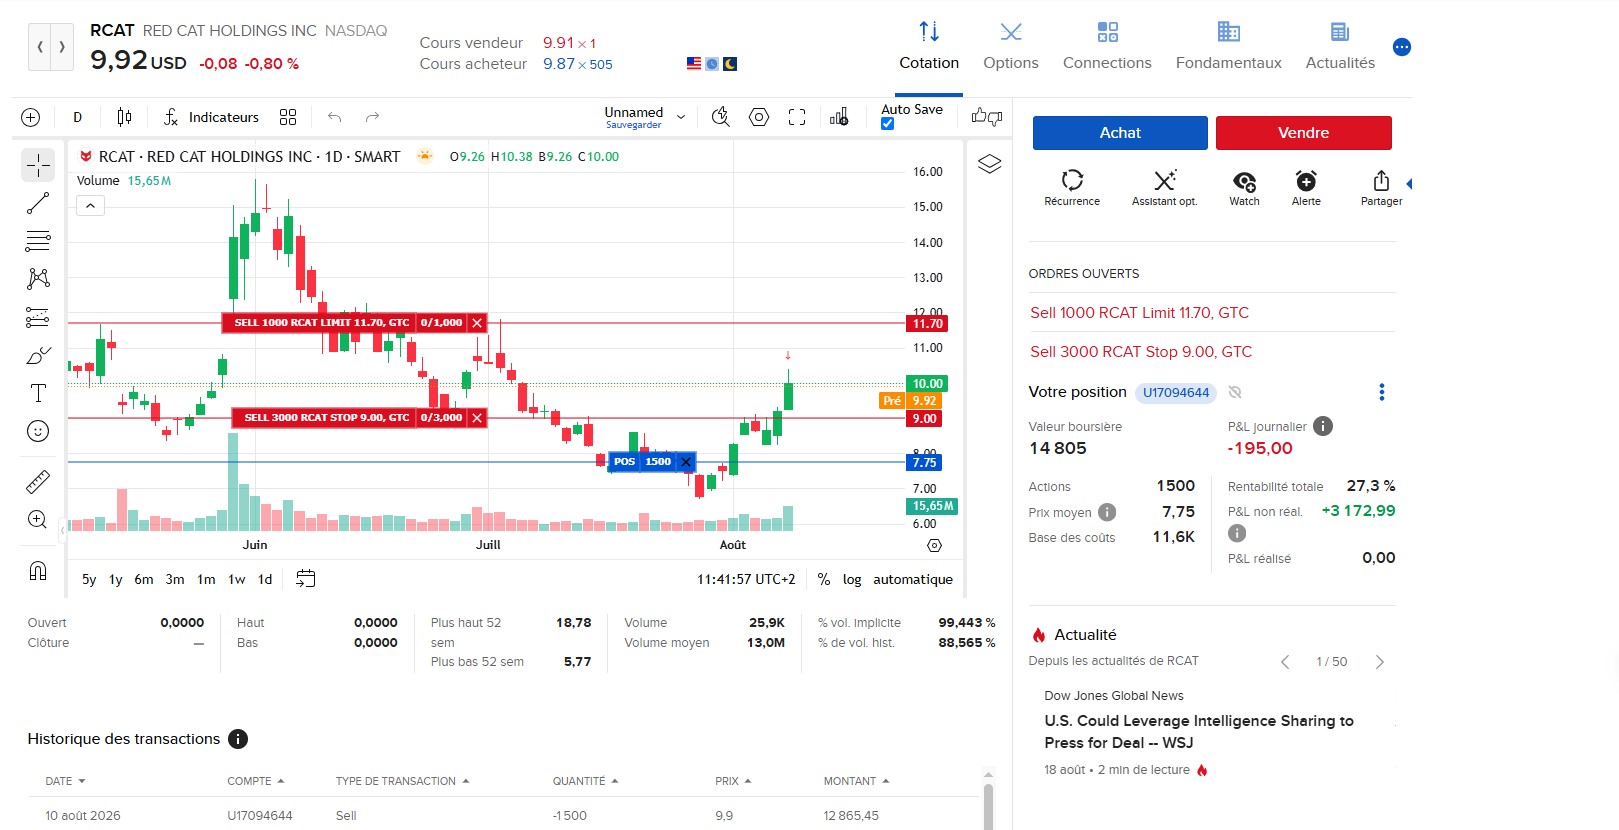Open the D interval selector

pyautogui.click(x=78, y=117)
